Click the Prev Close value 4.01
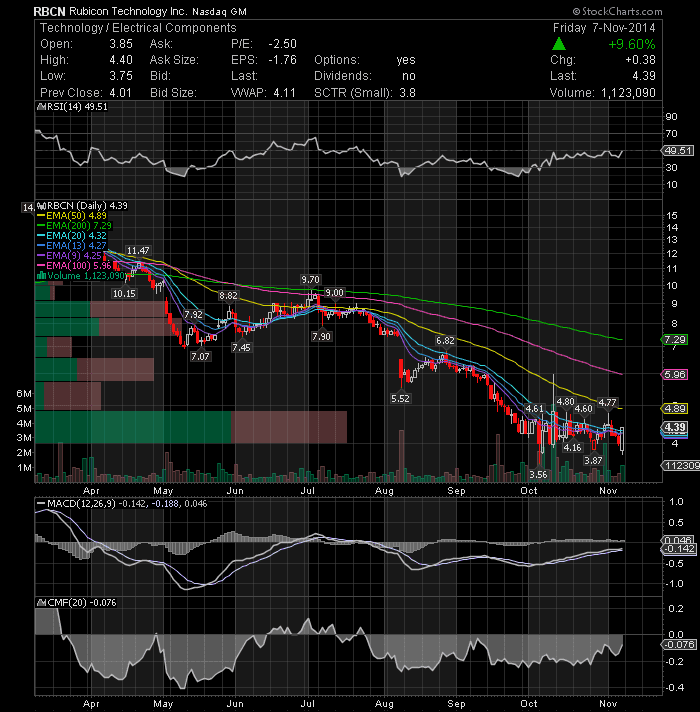700x712 pixels. pos(120,93)
